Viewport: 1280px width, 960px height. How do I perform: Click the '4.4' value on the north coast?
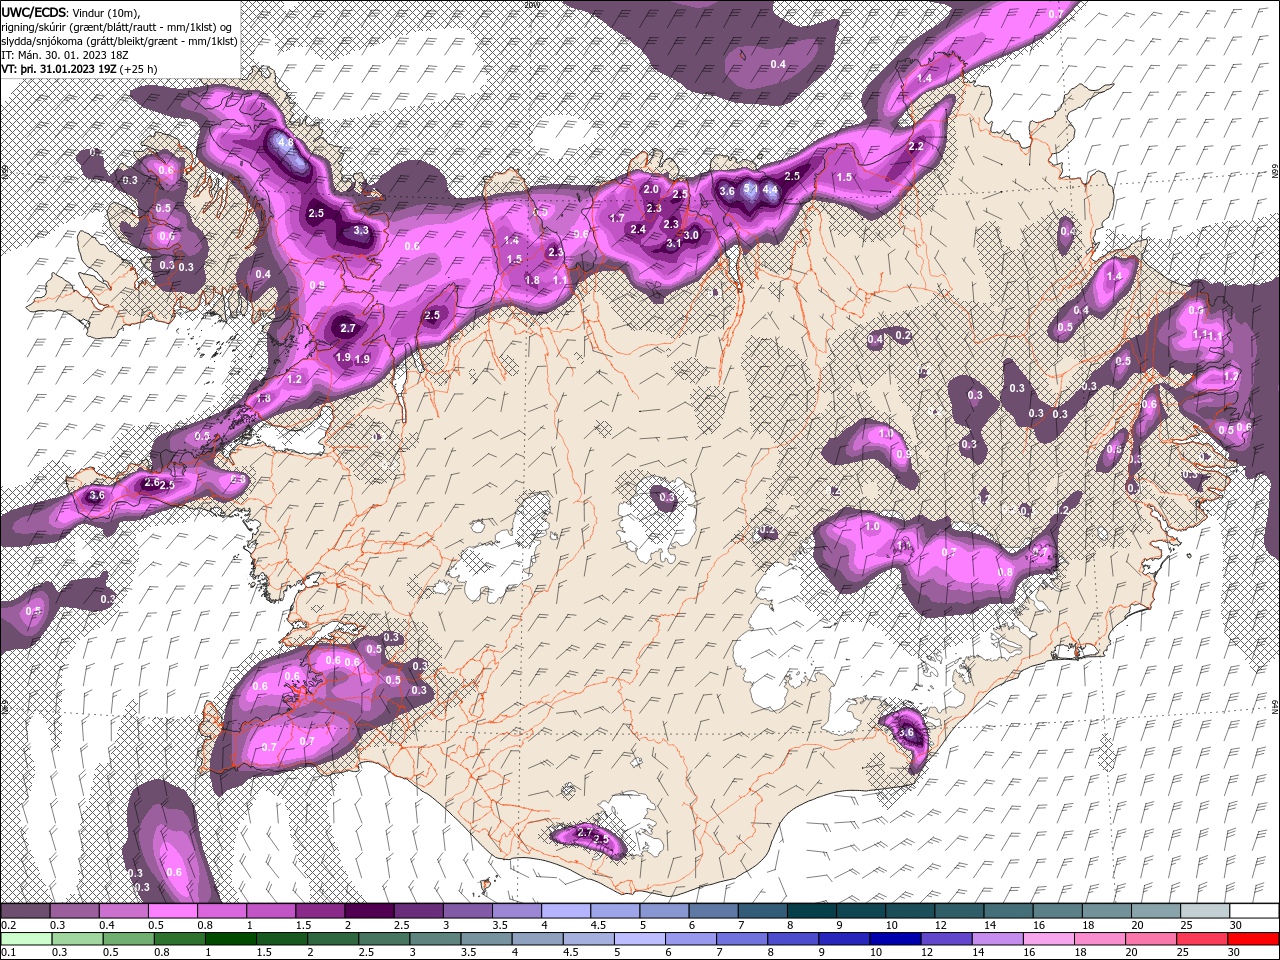769,189
